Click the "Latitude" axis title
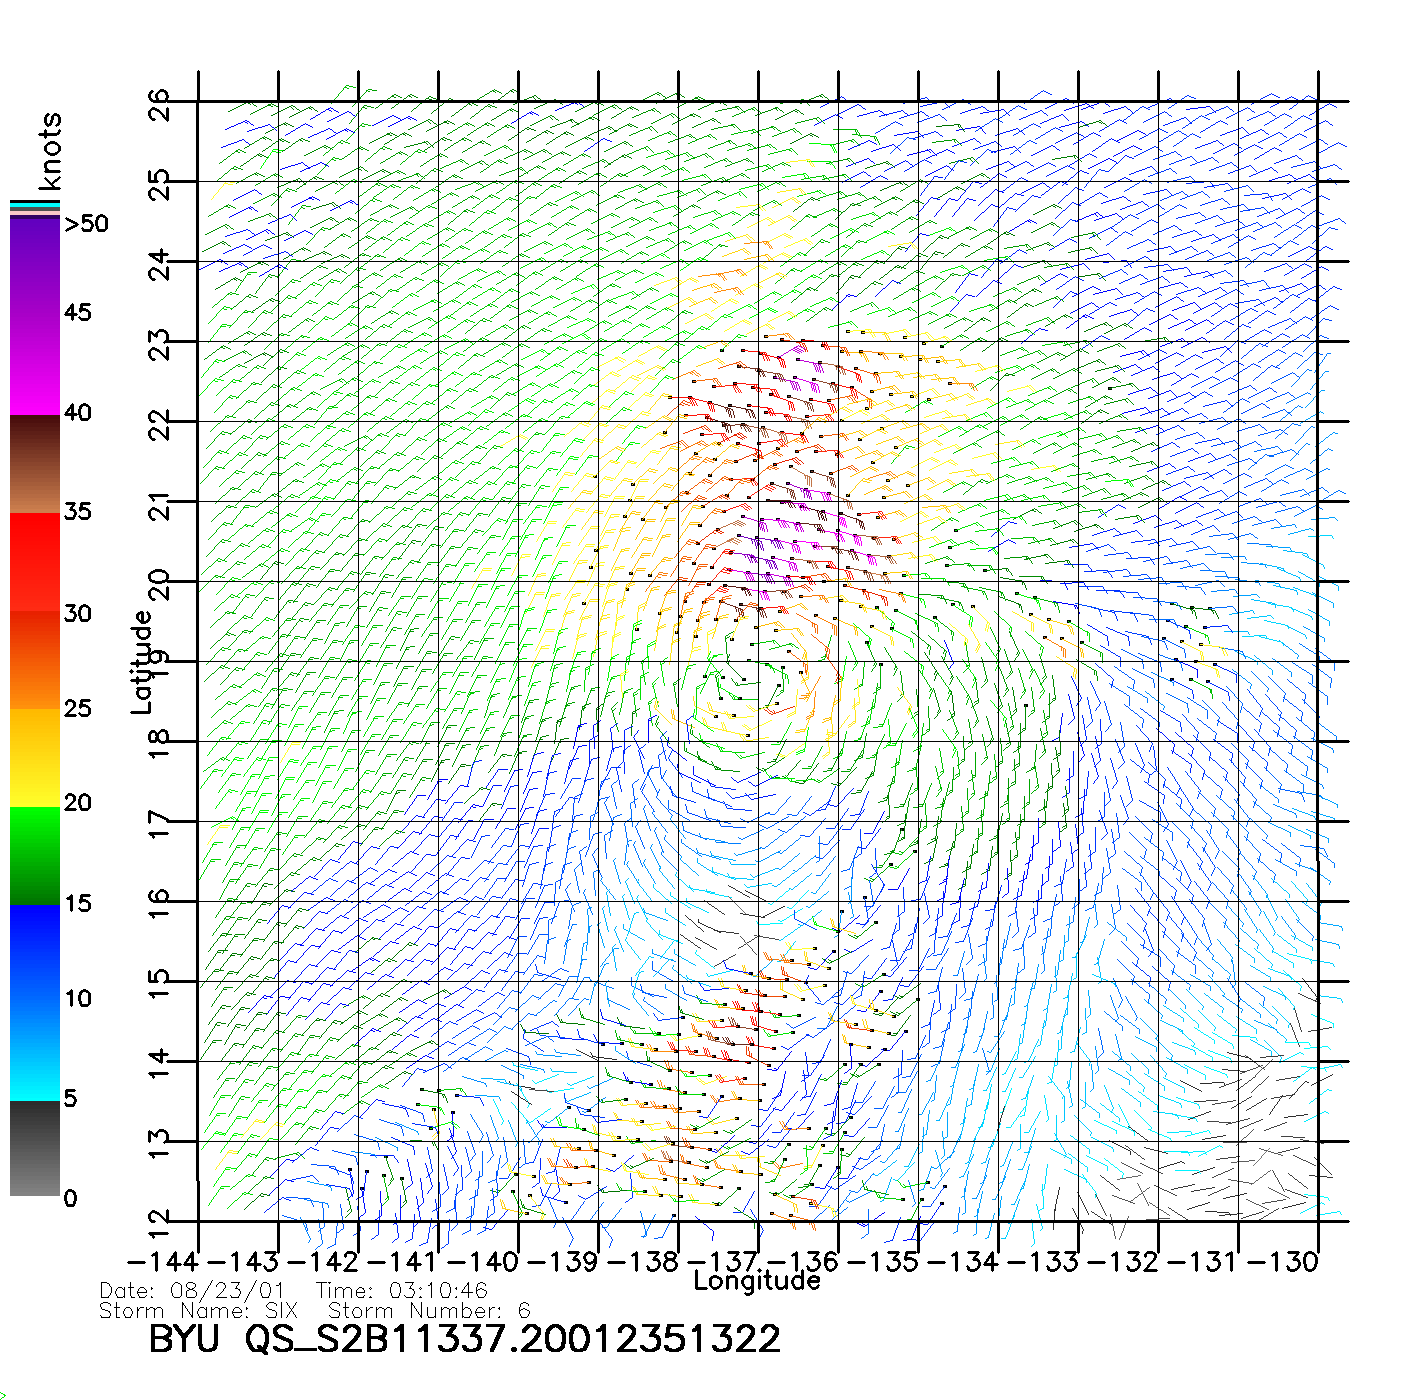 (x=141, y=661)
